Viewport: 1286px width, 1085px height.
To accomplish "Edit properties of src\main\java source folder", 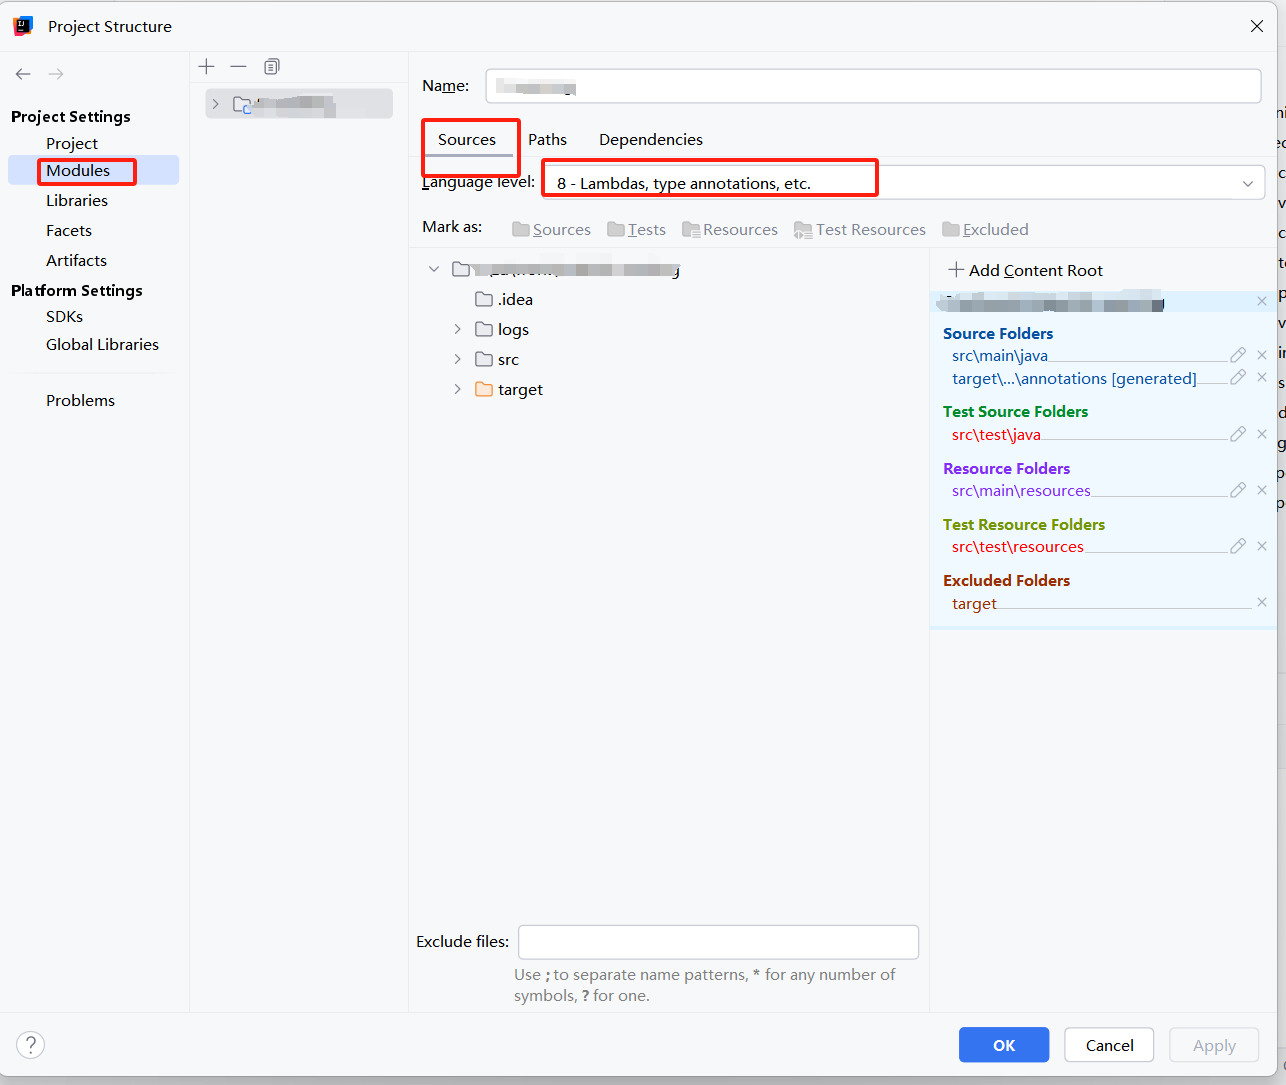I will point(1238,355).
